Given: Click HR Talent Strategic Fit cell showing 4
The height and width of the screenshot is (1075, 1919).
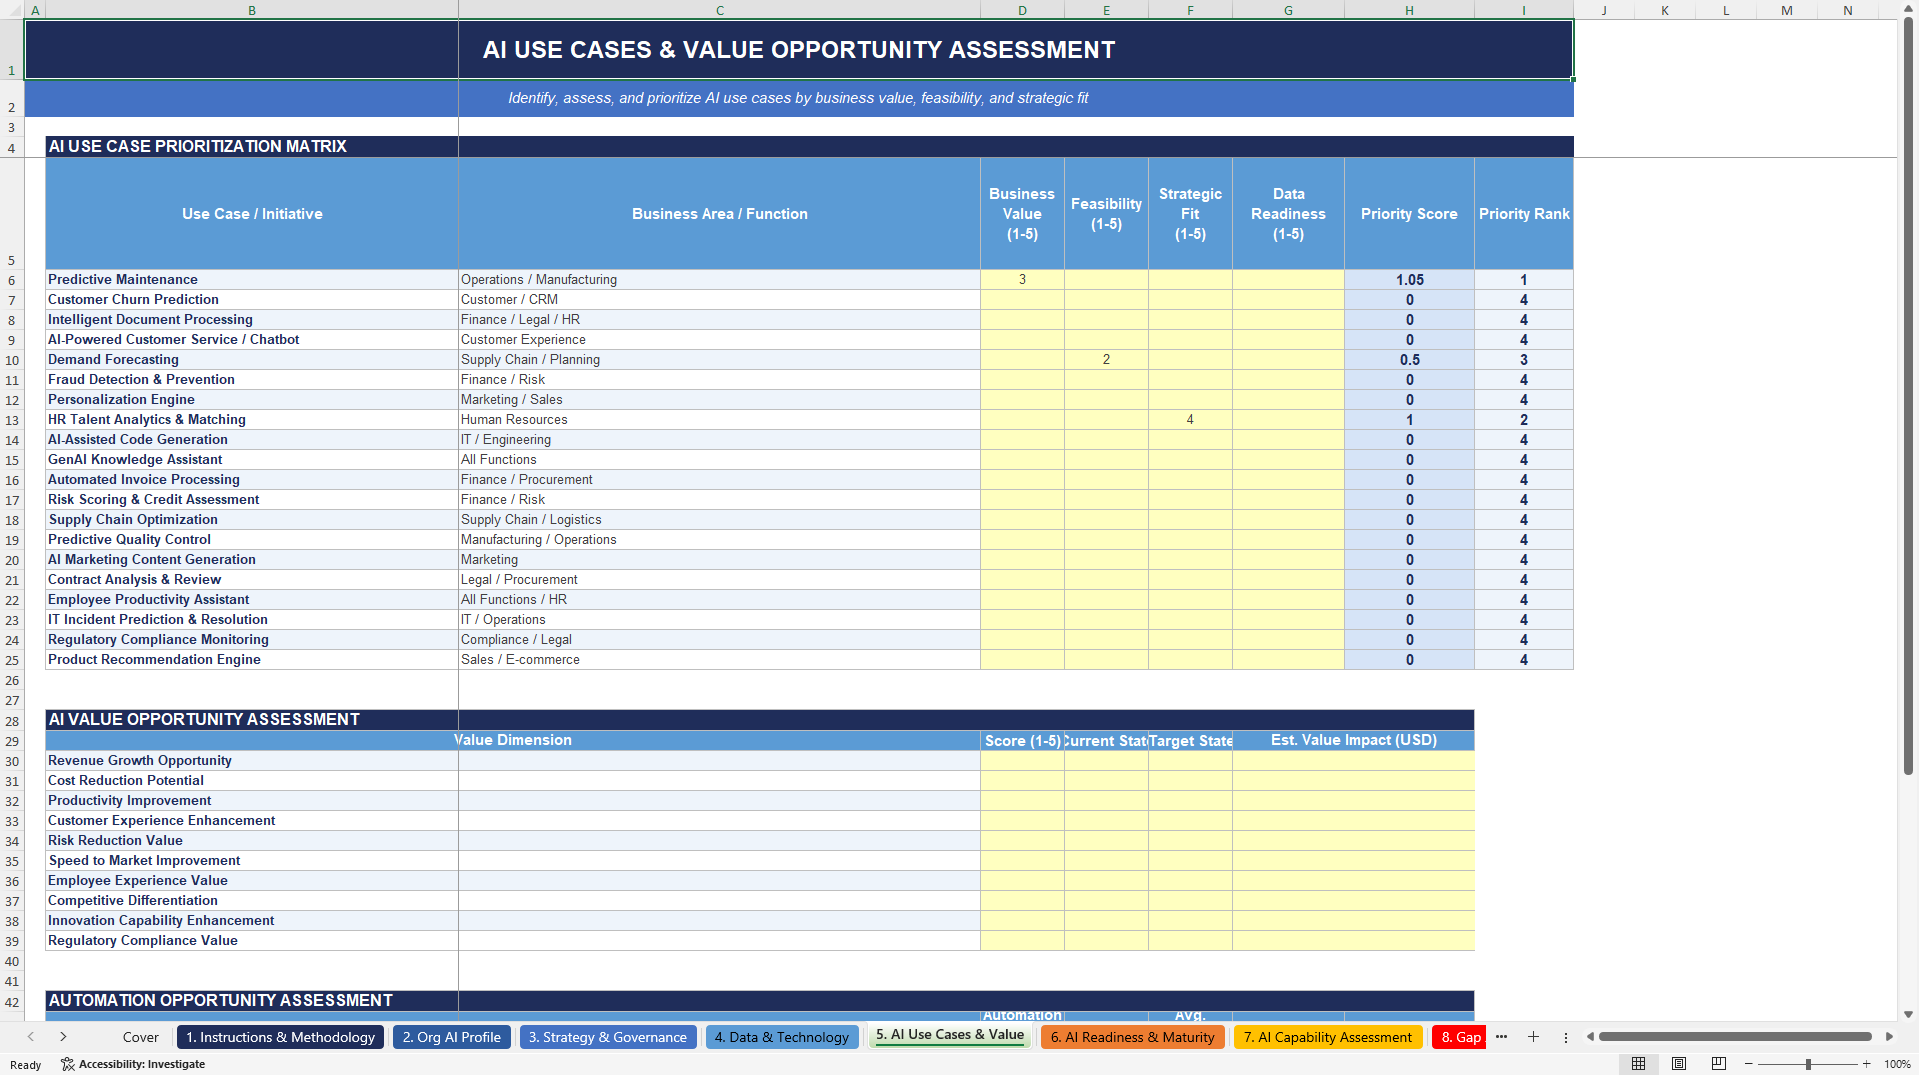Looking at the screenshot, I should 1190,420.
